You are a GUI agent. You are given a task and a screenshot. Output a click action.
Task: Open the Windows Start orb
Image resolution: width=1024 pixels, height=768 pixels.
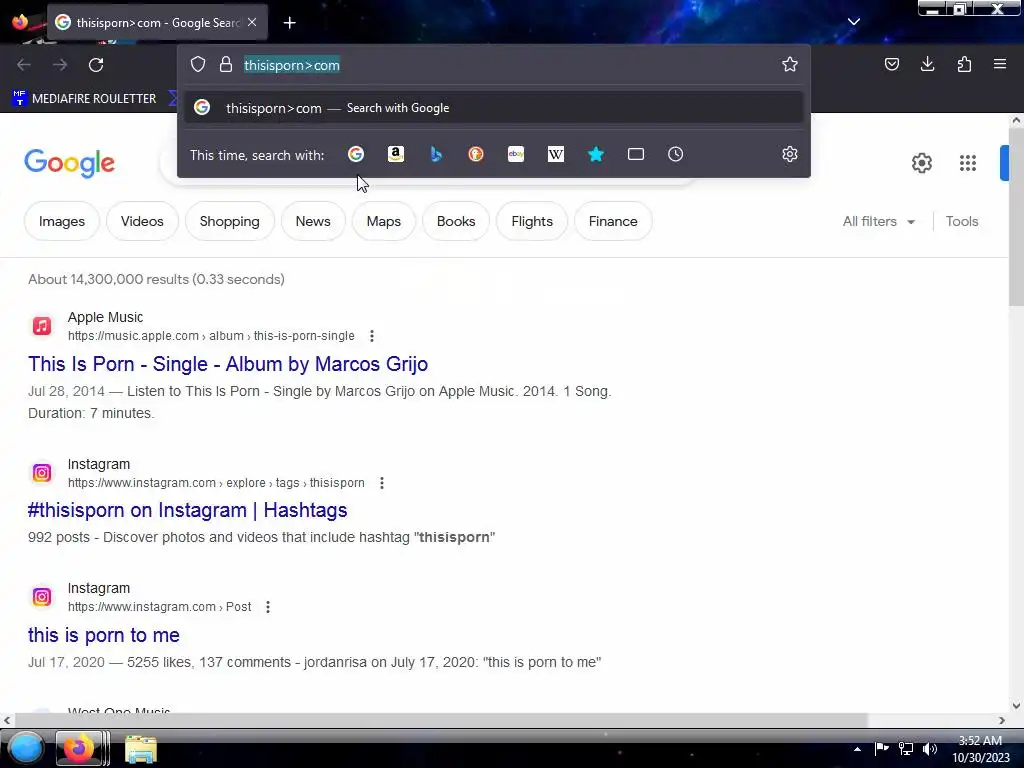coord(25,748)
